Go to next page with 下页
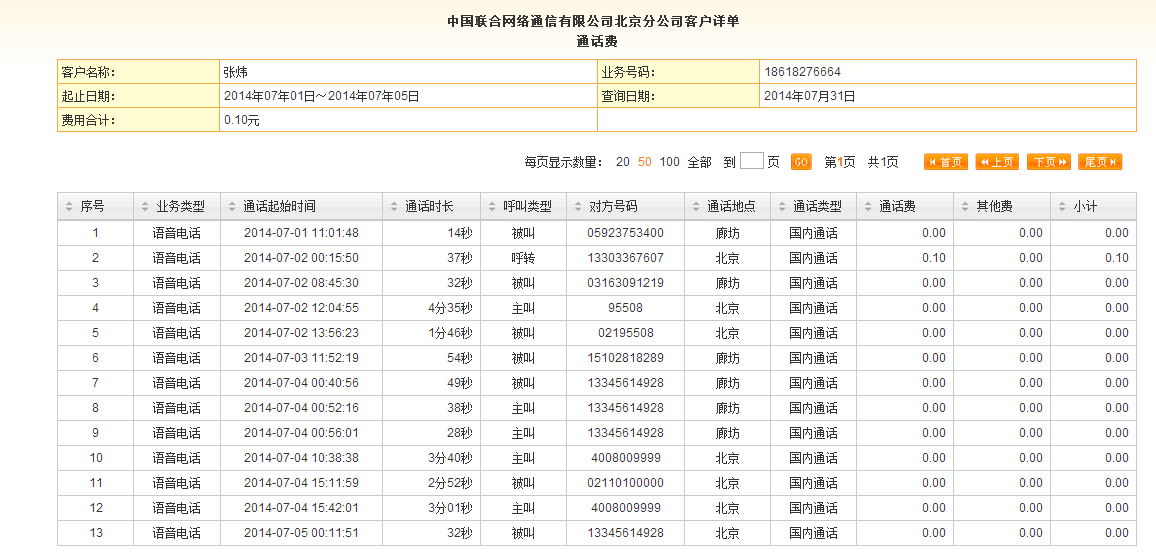This screenshot has height=556, width=1156. coord(1048,162)
